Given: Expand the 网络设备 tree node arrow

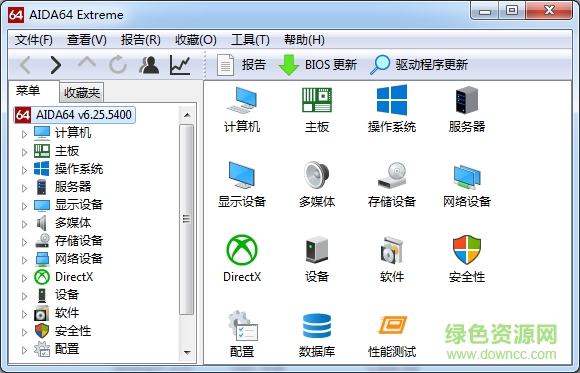Looking at the screenshot, I should [24, 260].
